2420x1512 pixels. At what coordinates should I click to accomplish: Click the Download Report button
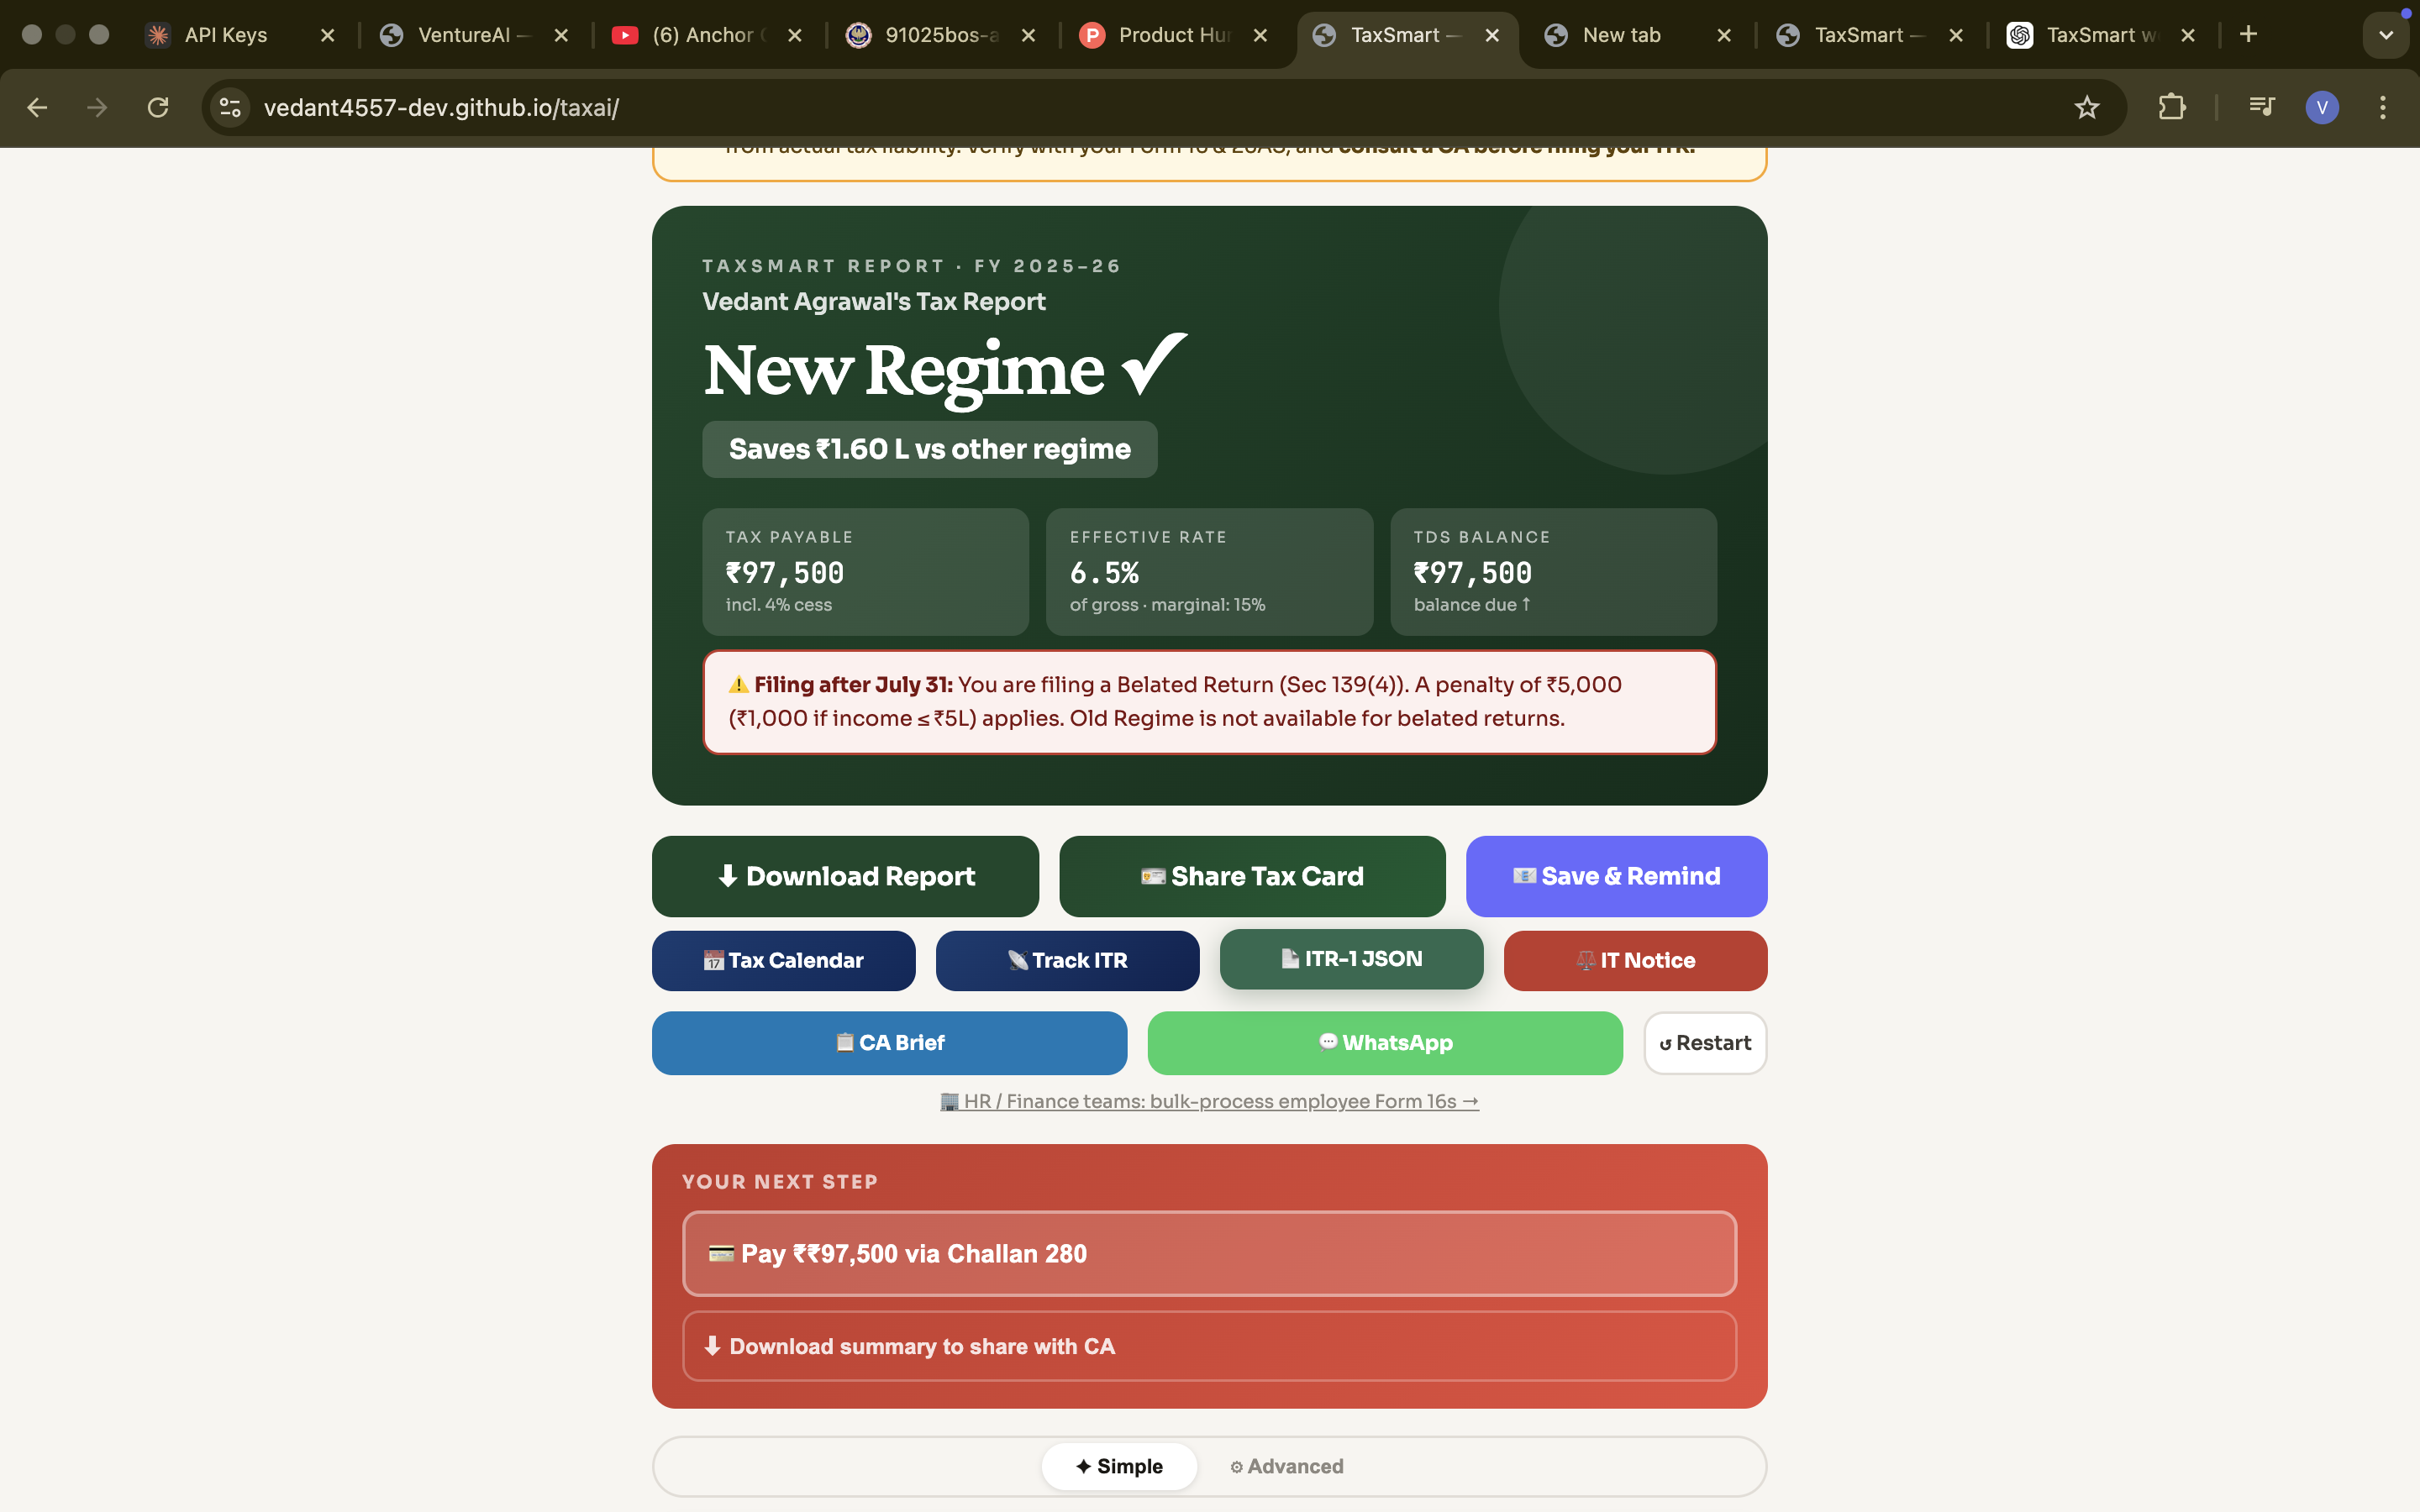point(845,876)
